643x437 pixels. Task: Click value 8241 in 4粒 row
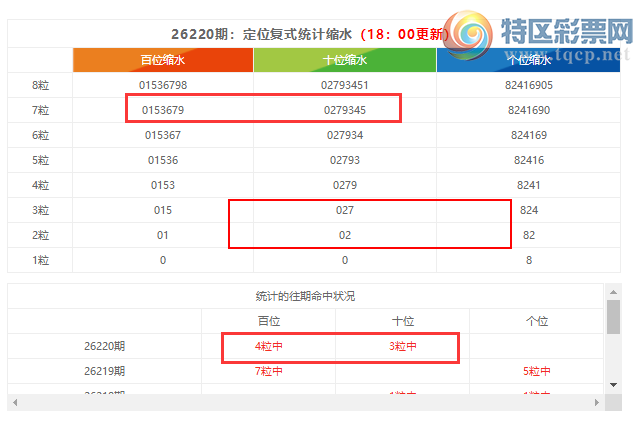529,185
